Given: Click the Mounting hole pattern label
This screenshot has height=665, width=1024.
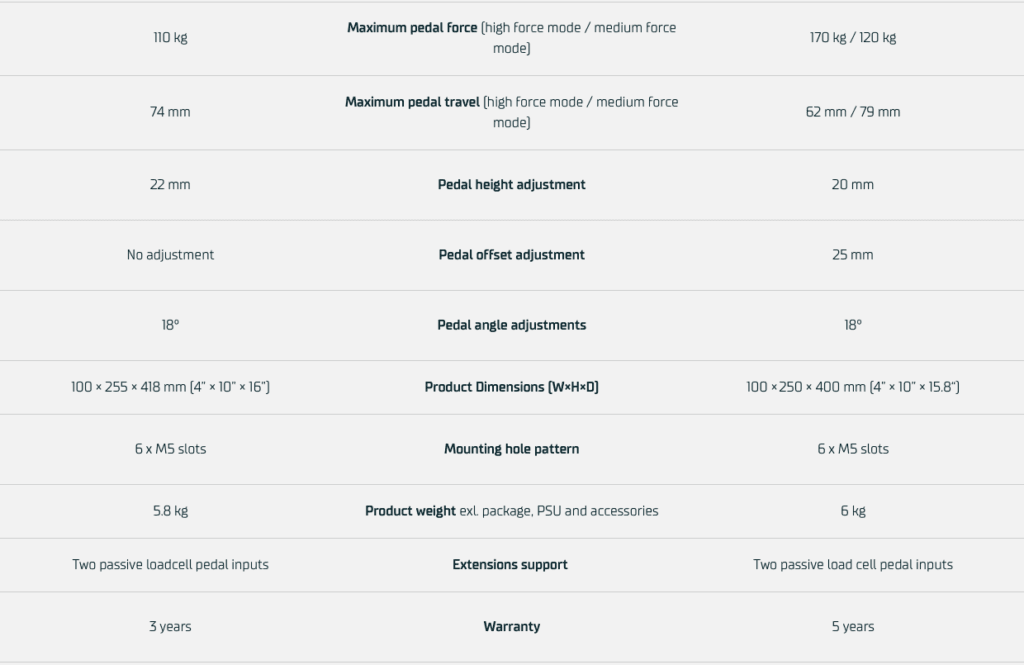Looking at the screenshot, I should 511,449.
